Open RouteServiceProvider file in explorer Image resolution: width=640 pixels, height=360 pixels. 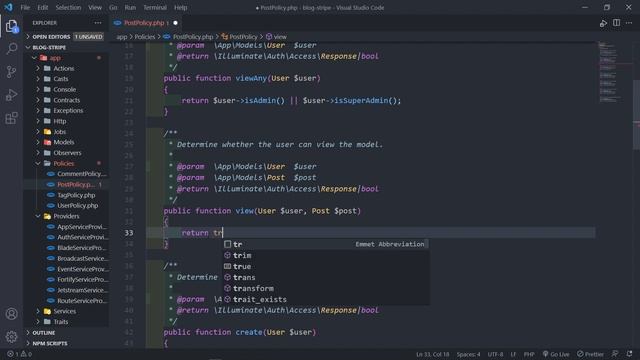(x=65, y=301)
